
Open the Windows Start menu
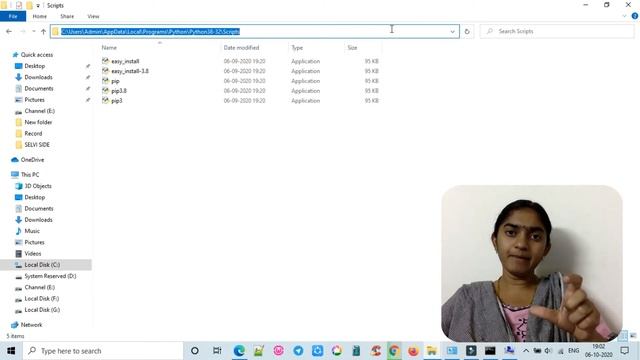tap(11, 351)
